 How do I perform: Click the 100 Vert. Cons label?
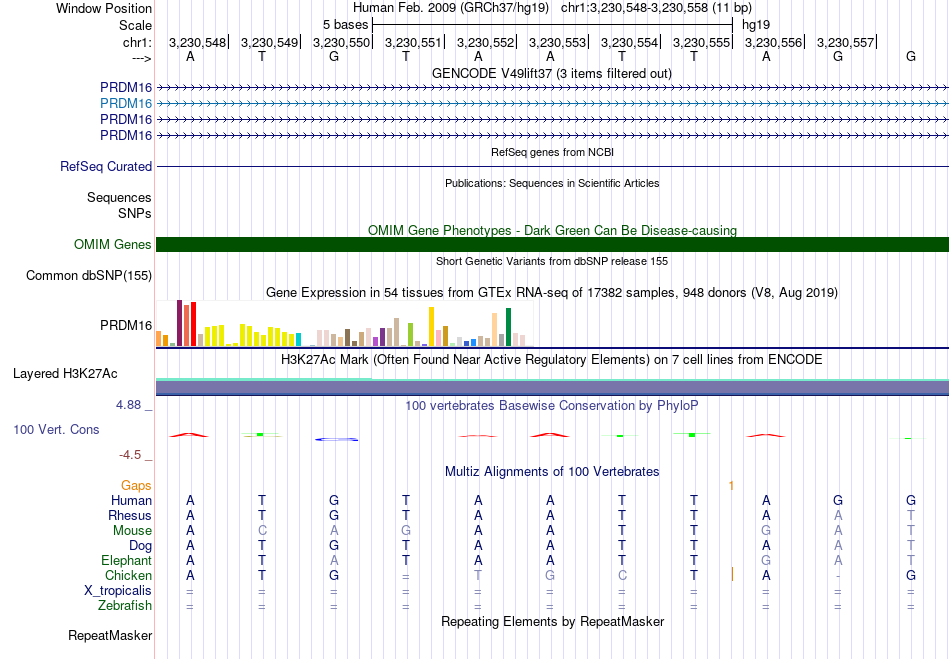56,429
